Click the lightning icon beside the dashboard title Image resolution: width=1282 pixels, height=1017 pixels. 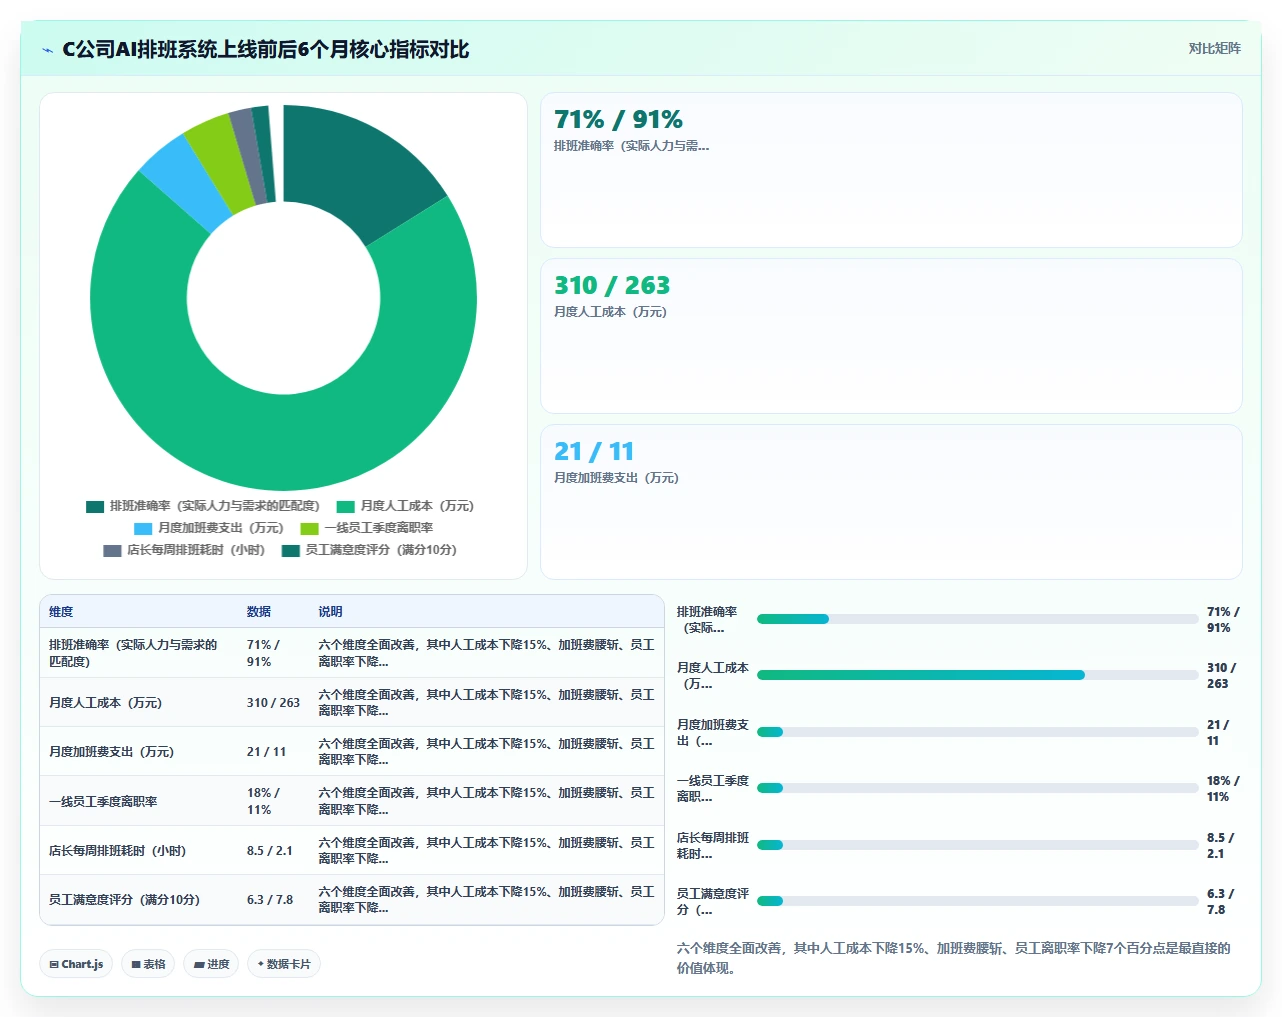click(x=47, y=50)
